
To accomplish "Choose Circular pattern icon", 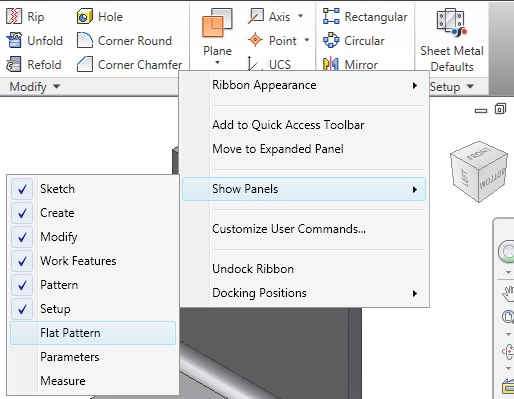I will click(x=331, y=40).
